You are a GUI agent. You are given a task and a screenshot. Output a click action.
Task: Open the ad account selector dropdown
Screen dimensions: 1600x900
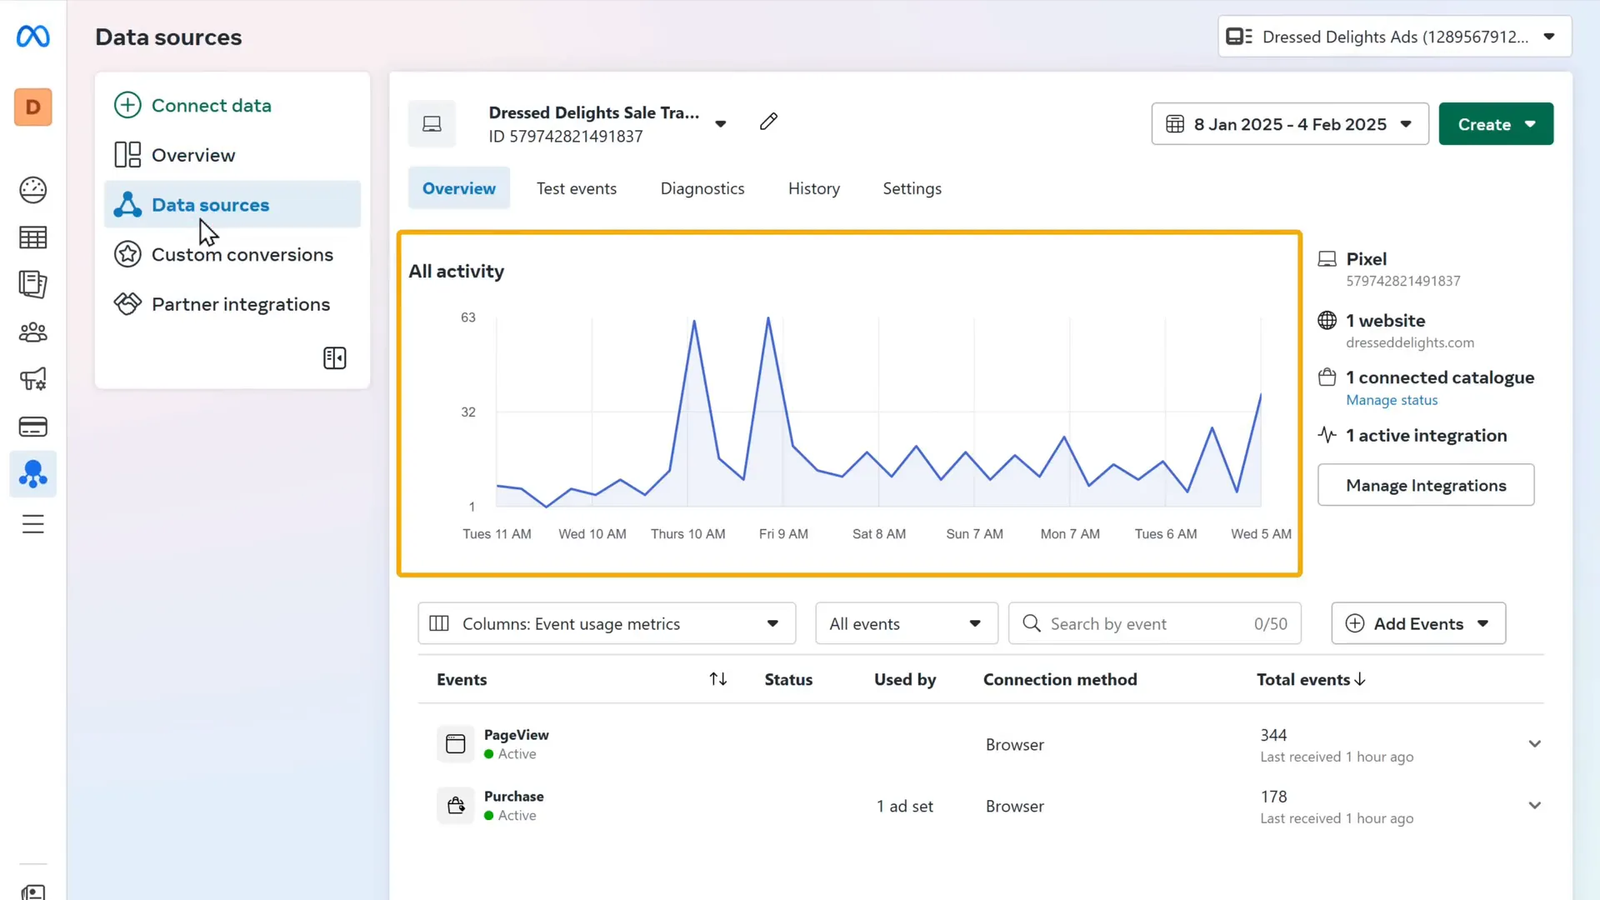[x=1394, y=37]
